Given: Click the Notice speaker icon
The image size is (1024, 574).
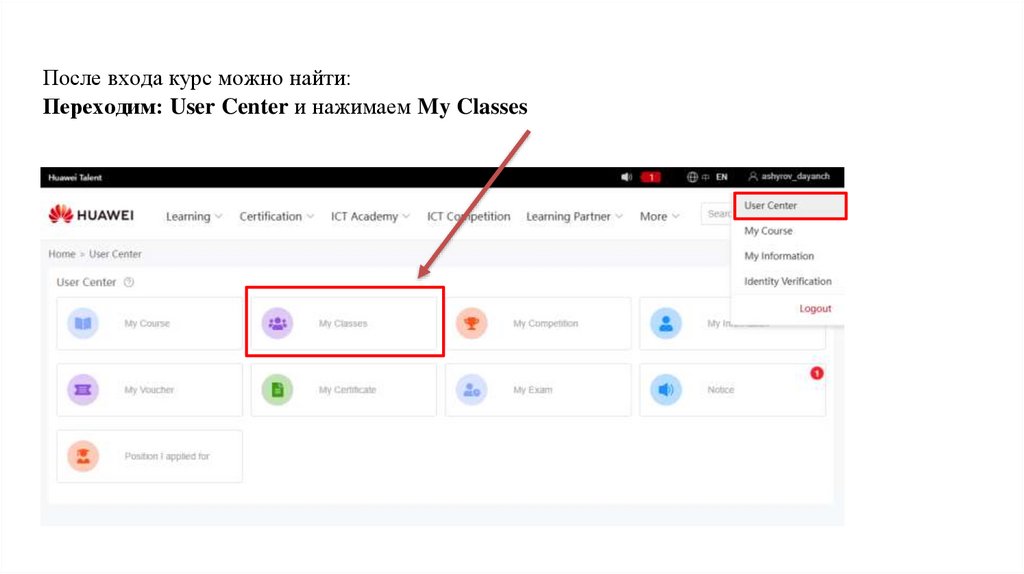Looking at the screenshot, I should 666,390.
